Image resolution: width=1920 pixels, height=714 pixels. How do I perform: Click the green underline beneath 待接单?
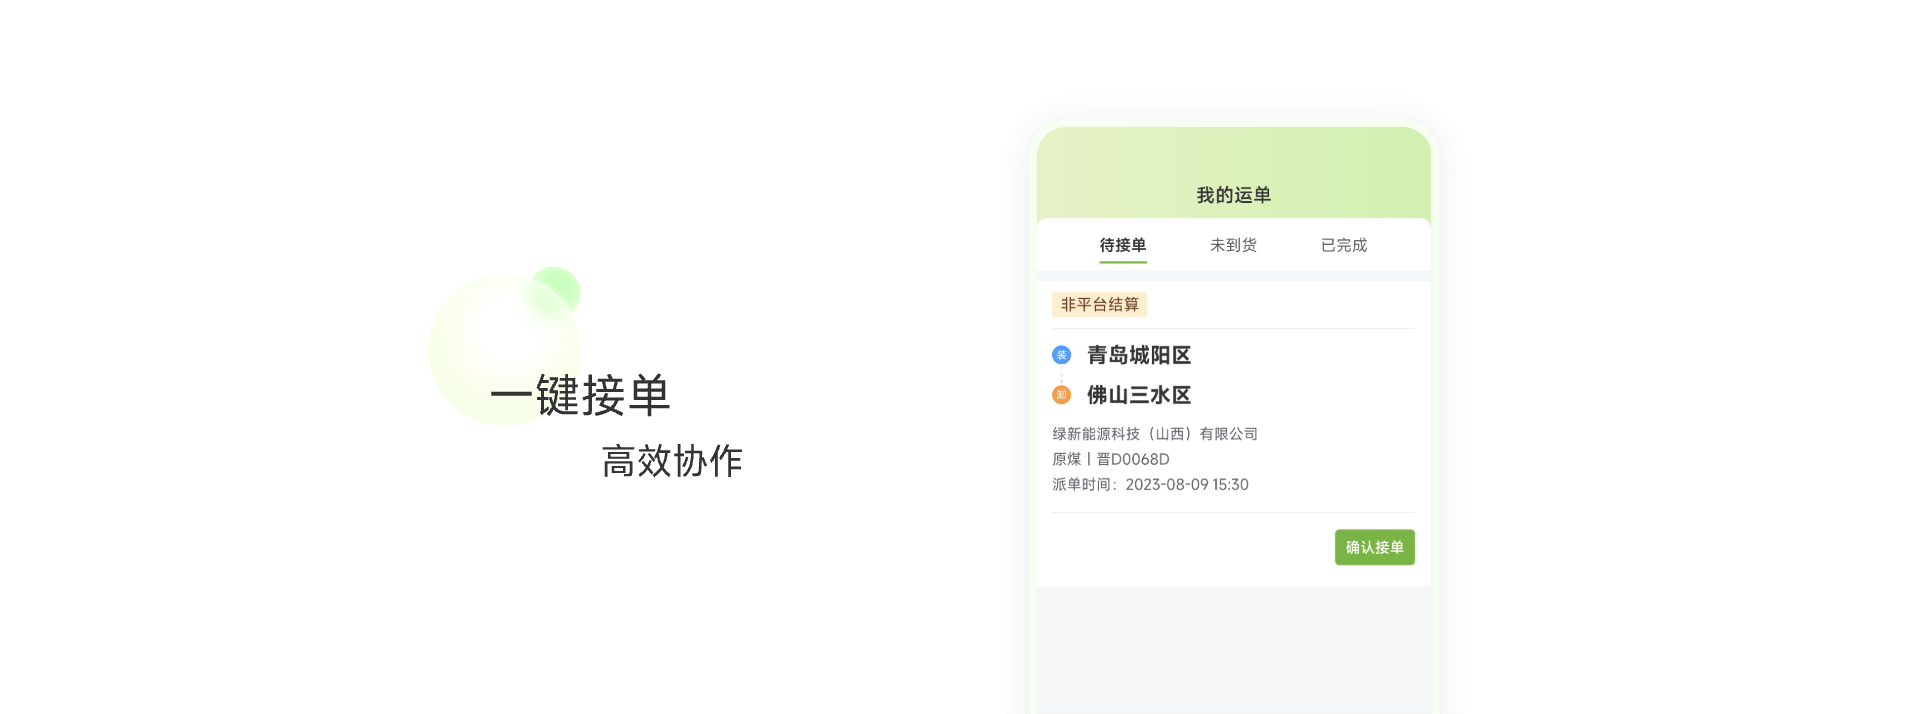(1123, 262)
